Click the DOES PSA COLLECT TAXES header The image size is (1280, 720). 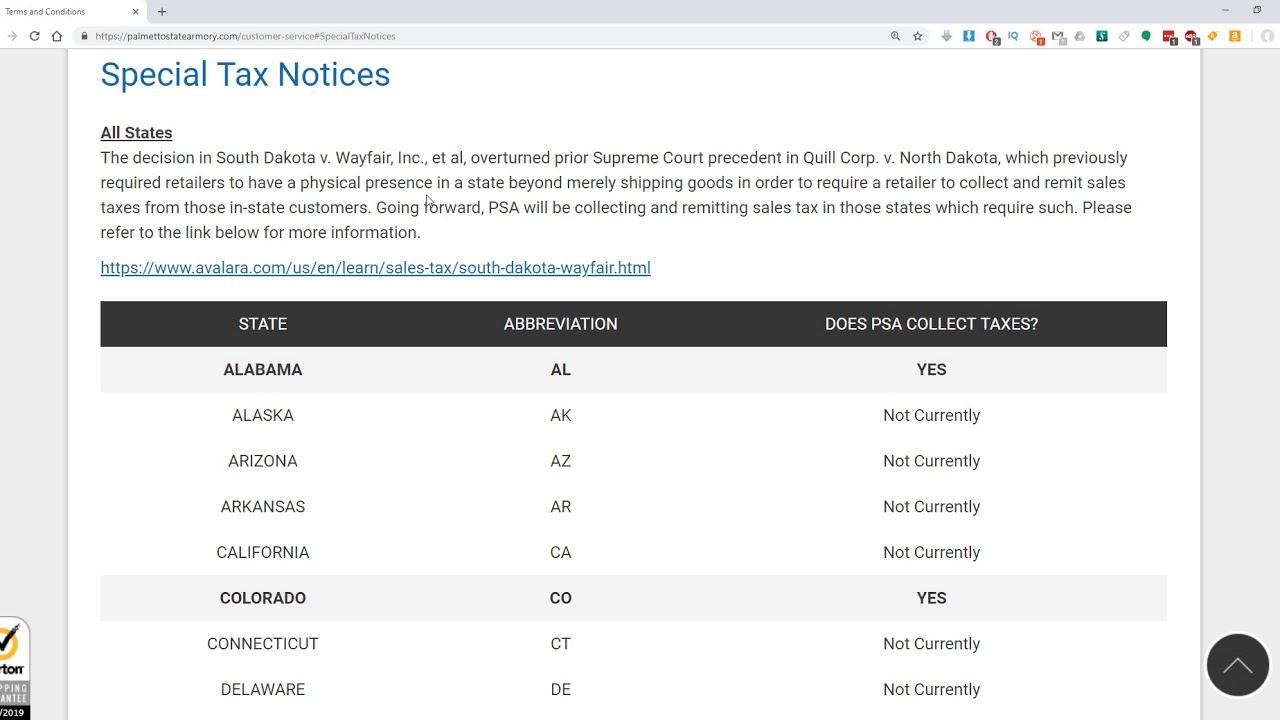pos(931,324)
